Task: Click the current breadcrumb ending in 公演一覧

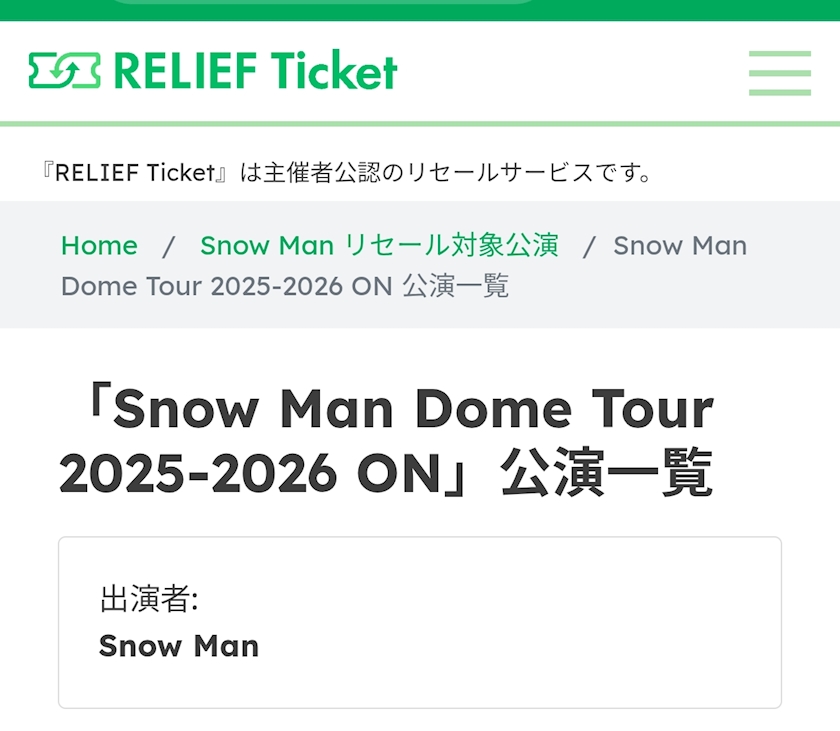Action: tap(285, 286)
